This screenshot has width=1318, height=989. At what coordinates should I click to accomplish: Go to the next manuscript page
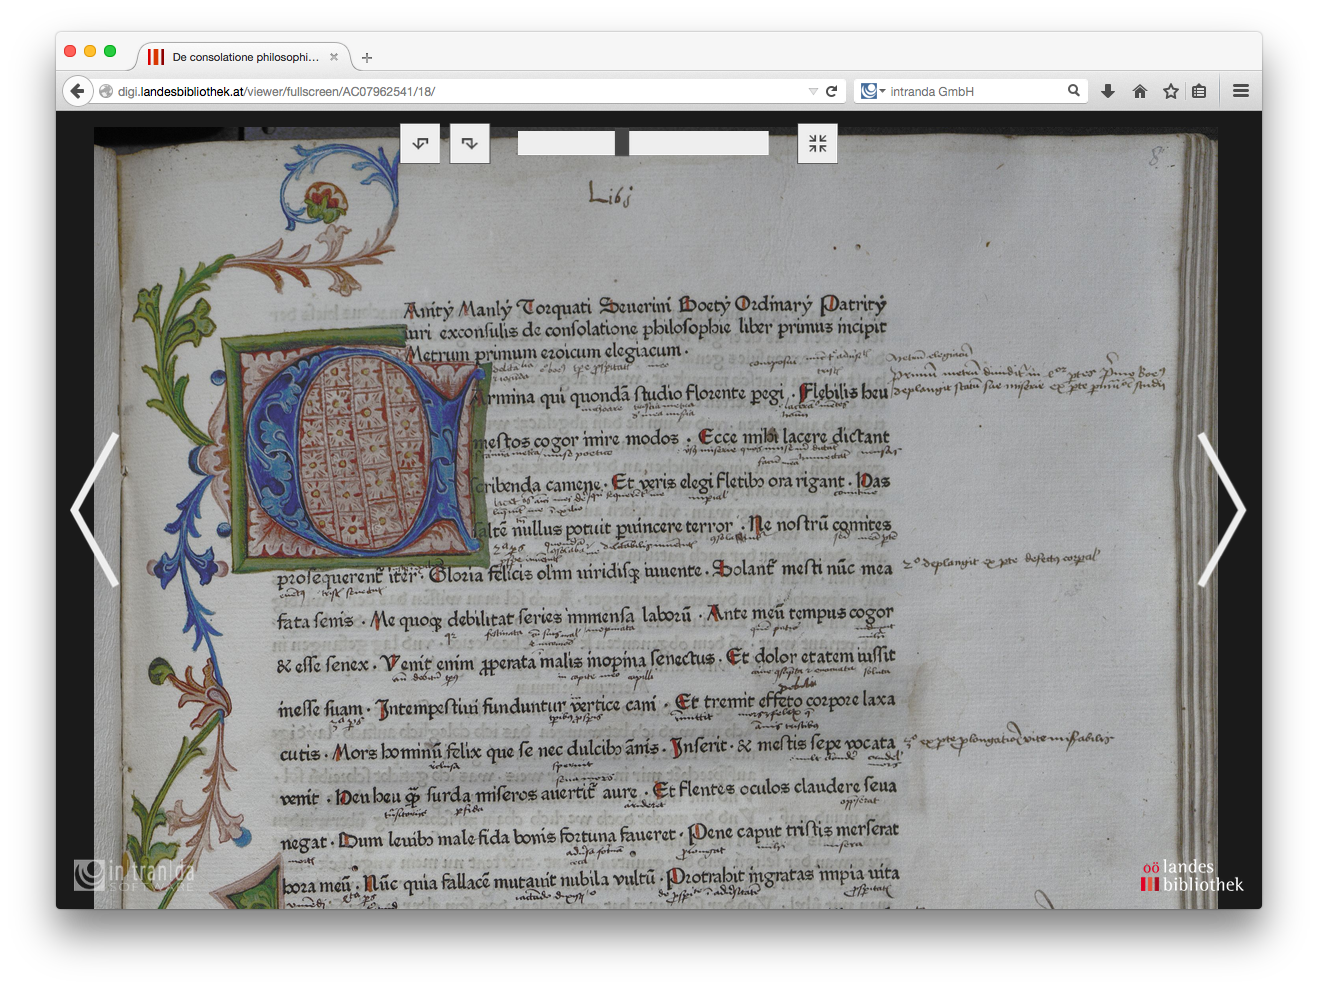[x=1221, y=510]
